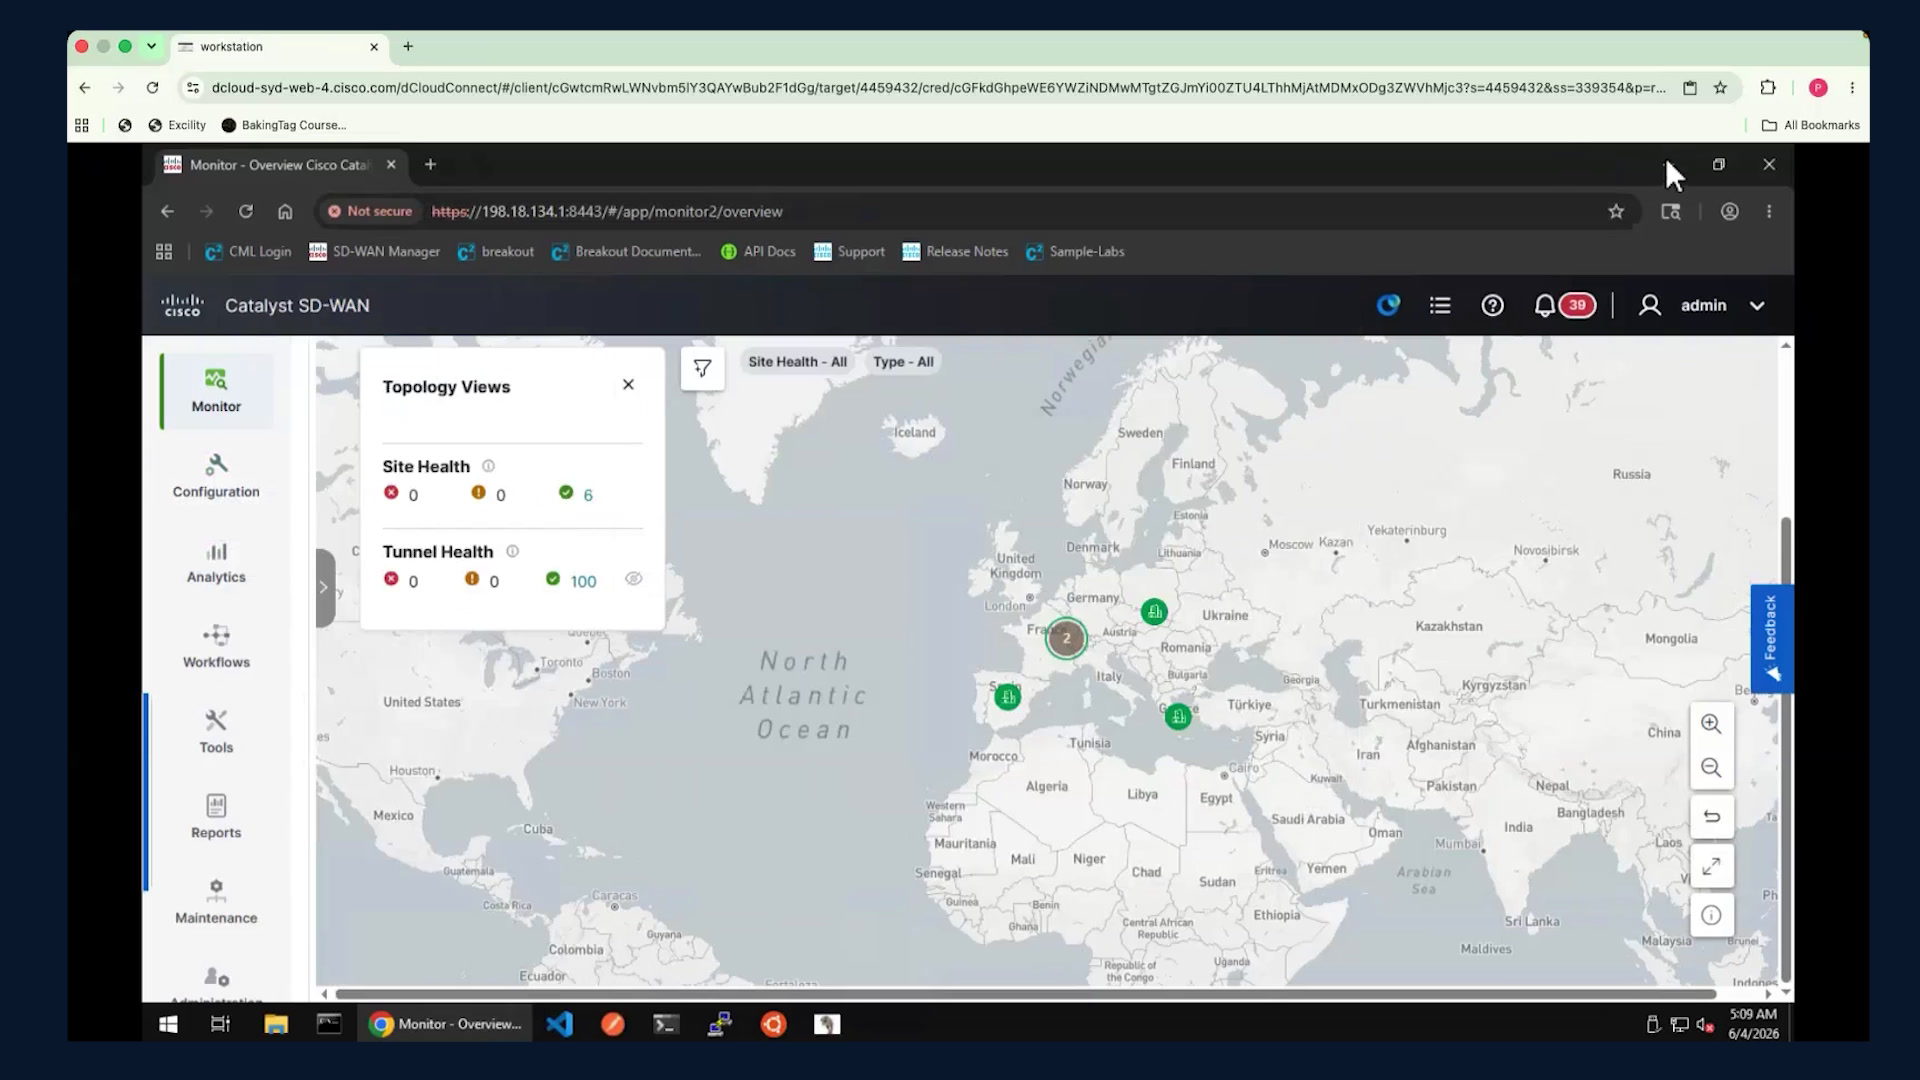Expand the admin user dropdown
The width and height of the screenshot is (1920, 1080).
tap(1757, 305)
